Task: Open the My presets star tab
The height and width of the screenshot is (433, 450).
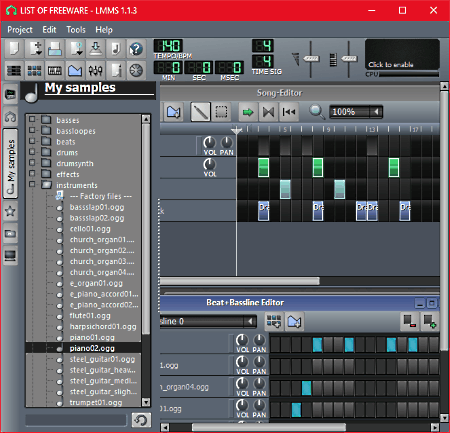Action: coord(10,211)
